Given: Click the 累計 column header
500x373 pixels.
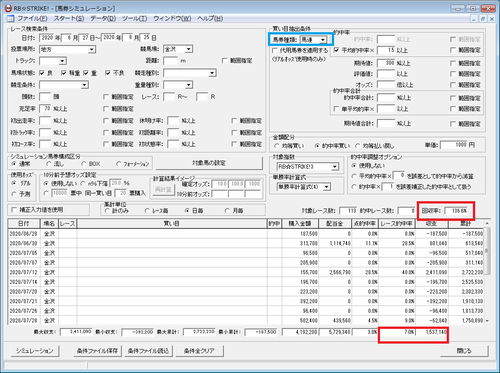Looking at the screenshot, I should (466, 223).
